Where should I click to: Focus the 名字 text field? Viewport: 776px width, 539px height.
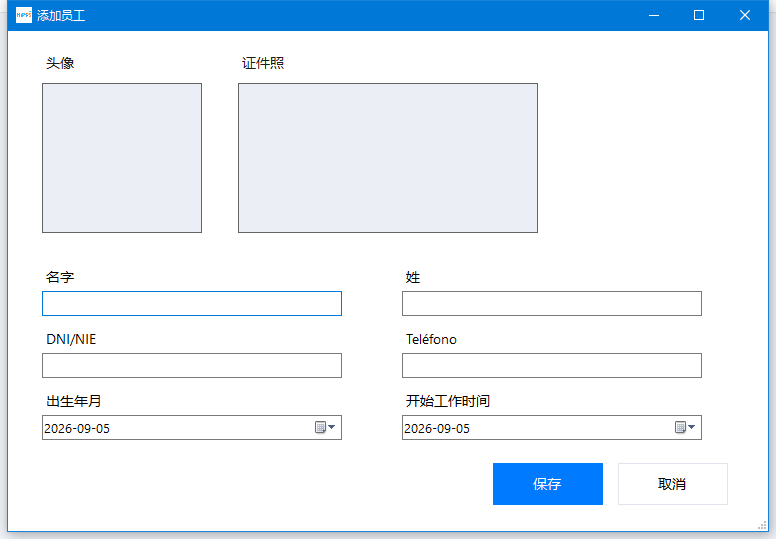(192, 303)
